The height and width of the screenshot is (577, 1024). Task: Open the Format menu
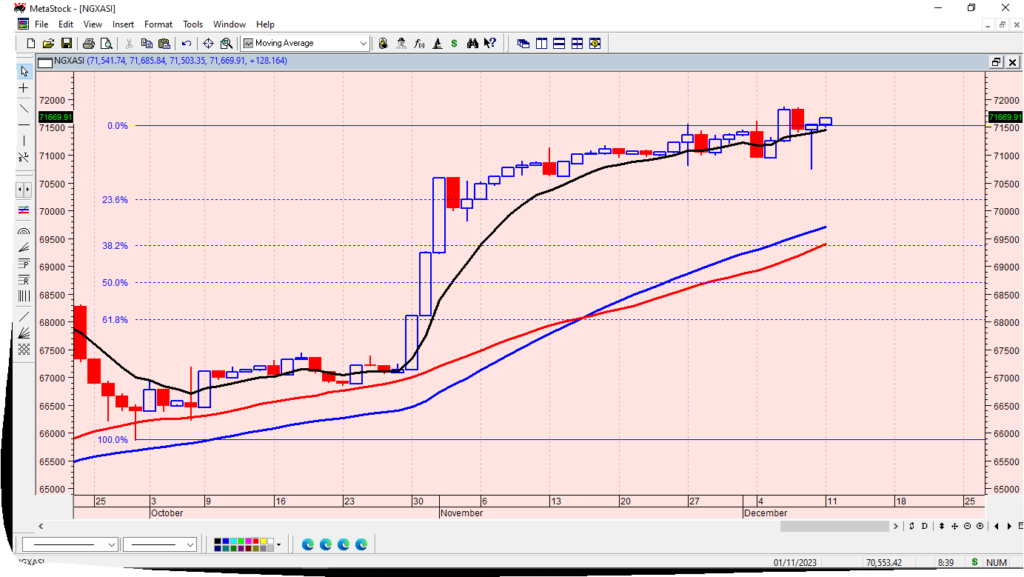click(x=158, y=24)
